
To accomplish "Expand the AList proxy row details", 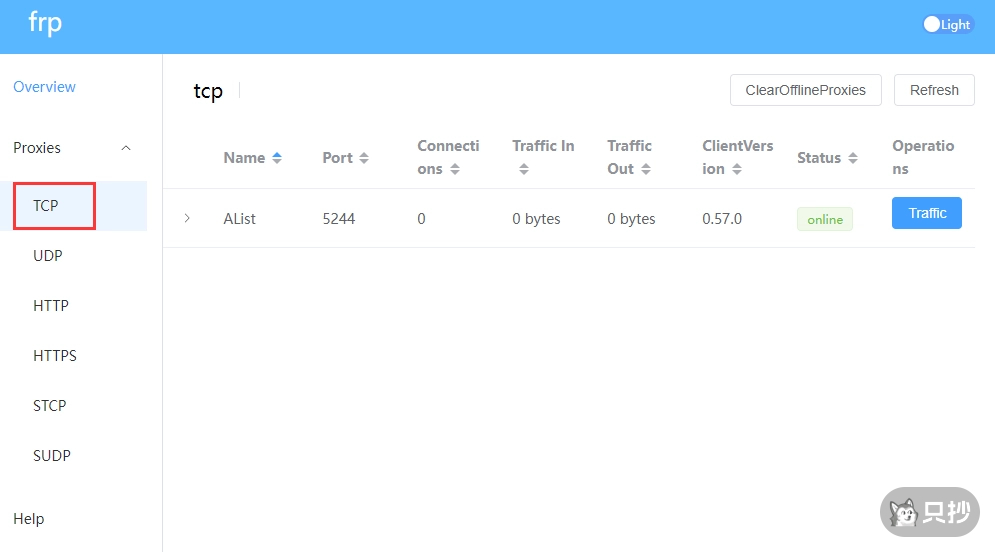I will (x=187, y=218).
